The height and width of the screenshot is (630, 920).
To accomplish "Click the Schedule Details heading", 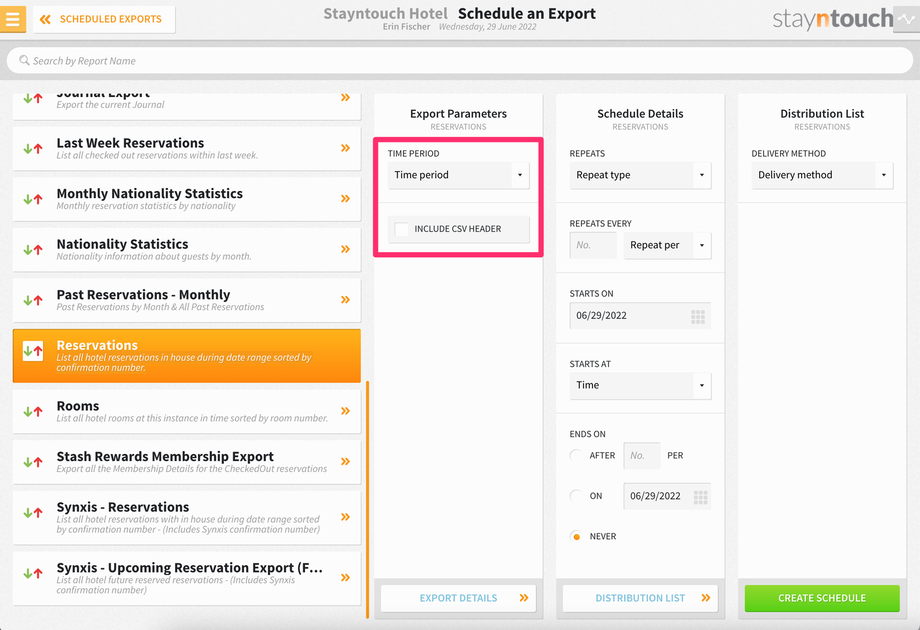I will 640,114.
